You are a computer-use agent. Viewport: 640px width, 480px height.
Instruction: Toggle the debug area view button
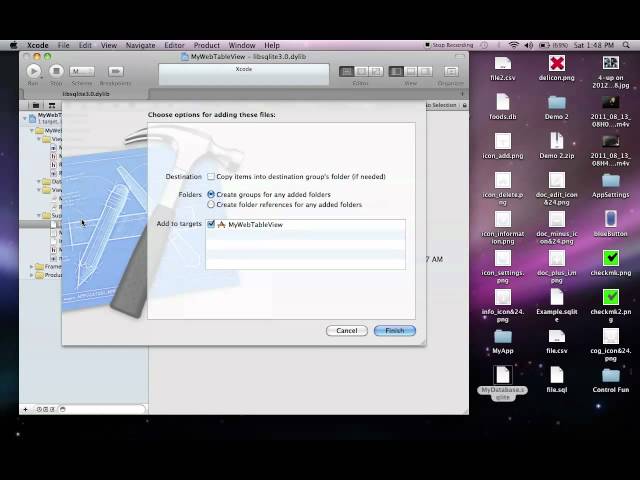tap(411, 71)
